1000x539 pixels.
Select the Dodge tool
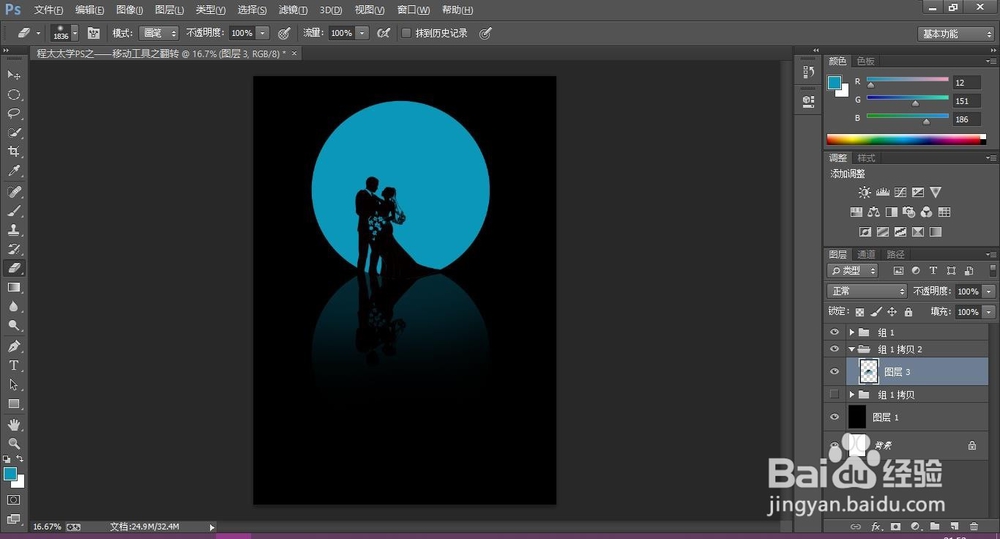(13, 326)
